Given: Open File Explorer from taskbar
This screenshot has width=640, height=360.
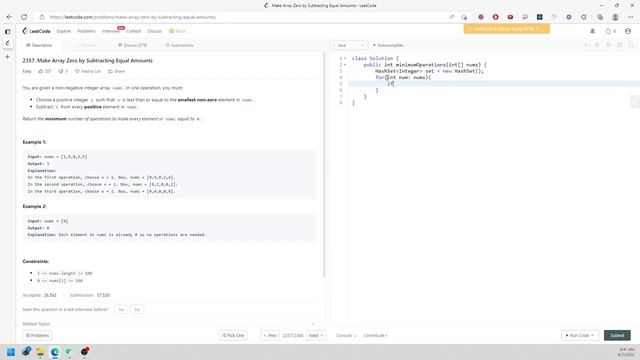Looking at the screenshot, I should (x=40, y=352).
